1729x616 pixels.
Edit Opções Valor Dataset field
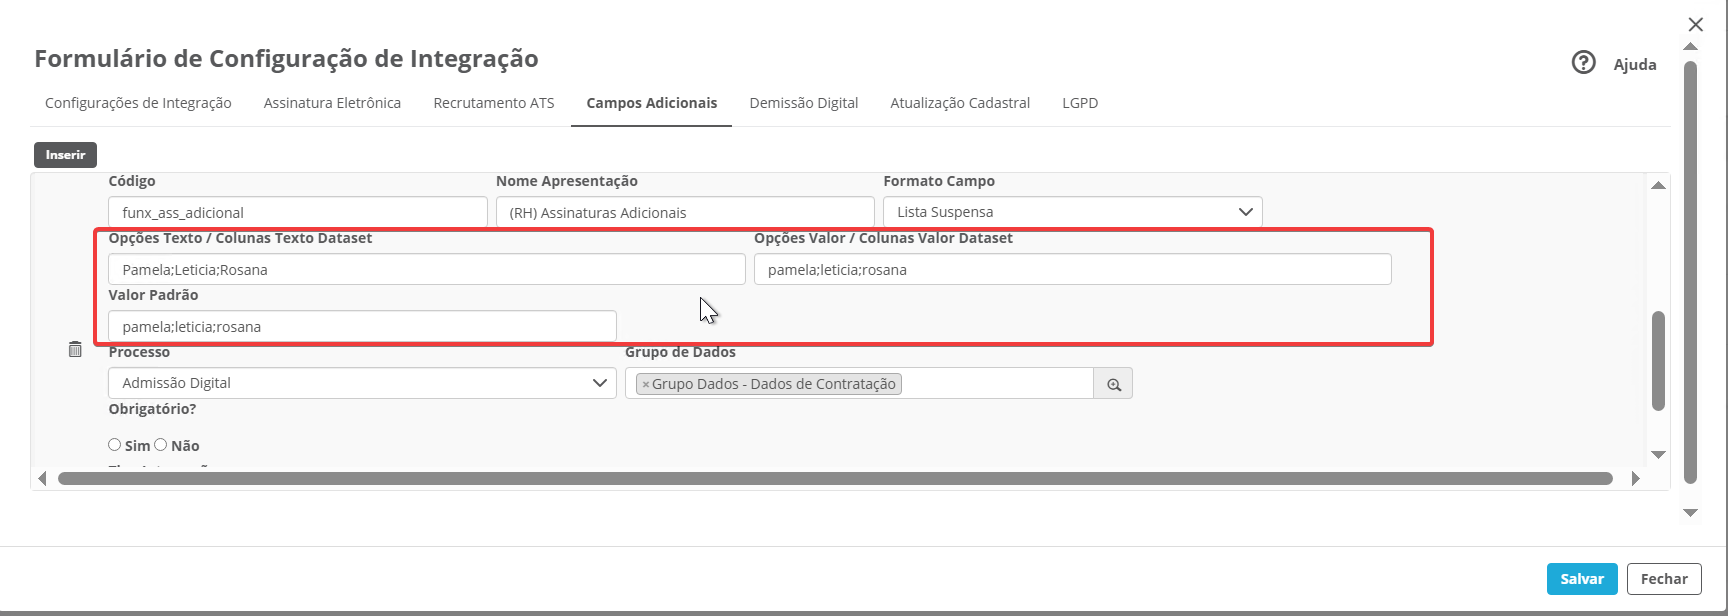pos(1073,269)
